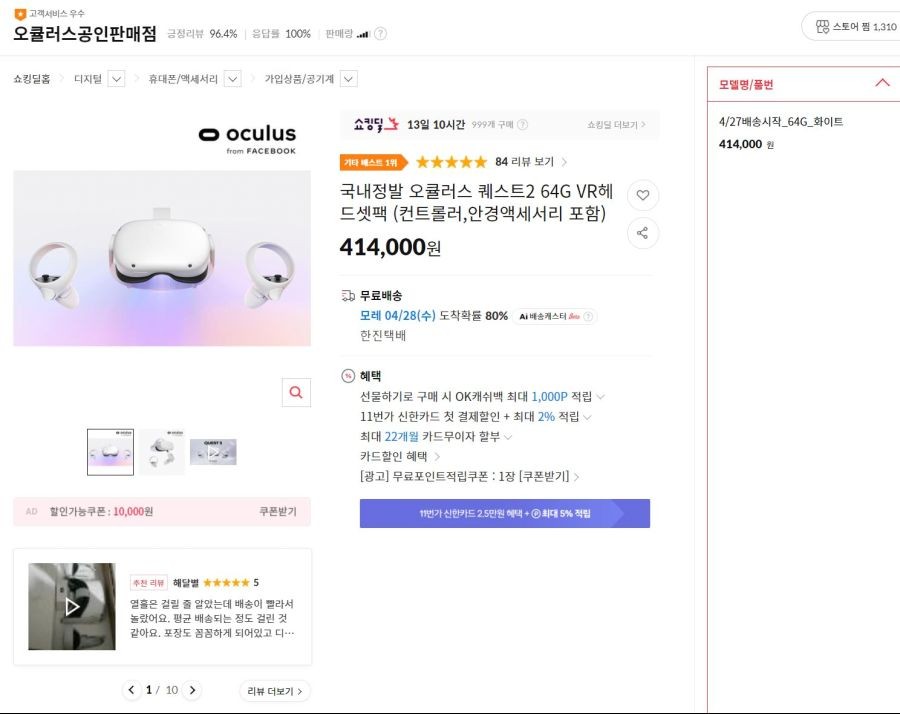
Task: Click 쿠폰받기 on the discount coupon banner
Action: click(x=278, y=511)
